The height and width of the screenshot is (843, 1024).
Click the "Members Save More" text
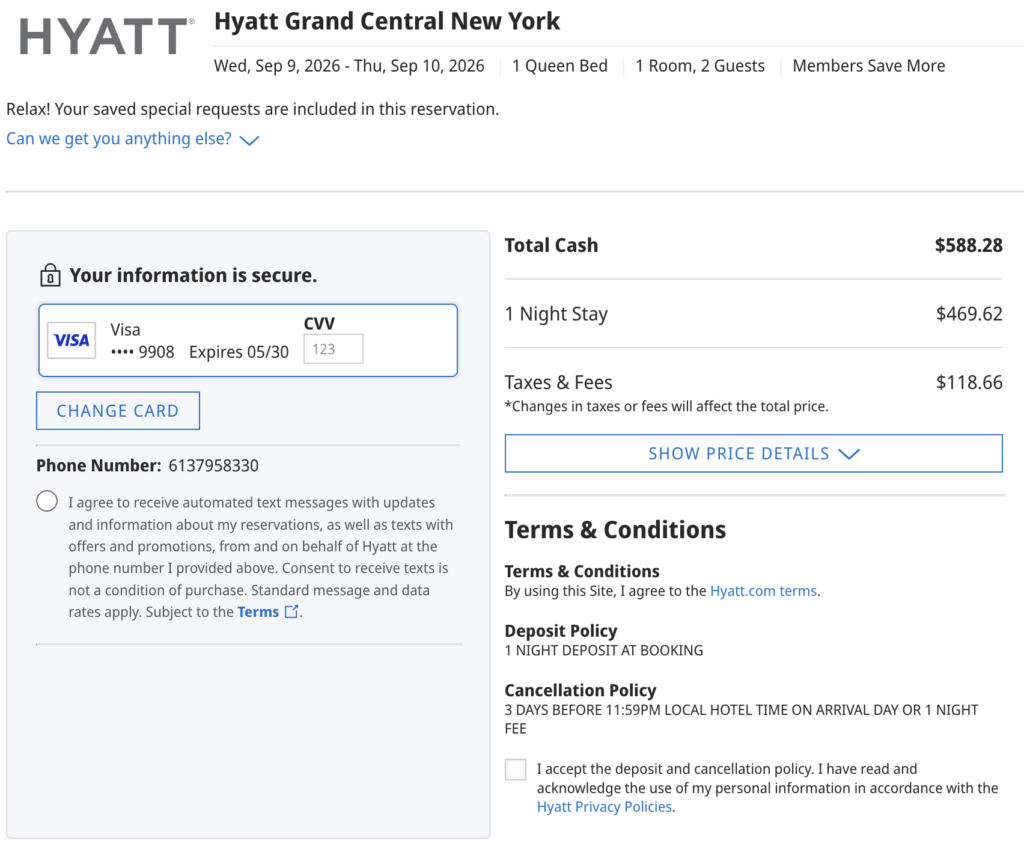click(x=869, y=66)
